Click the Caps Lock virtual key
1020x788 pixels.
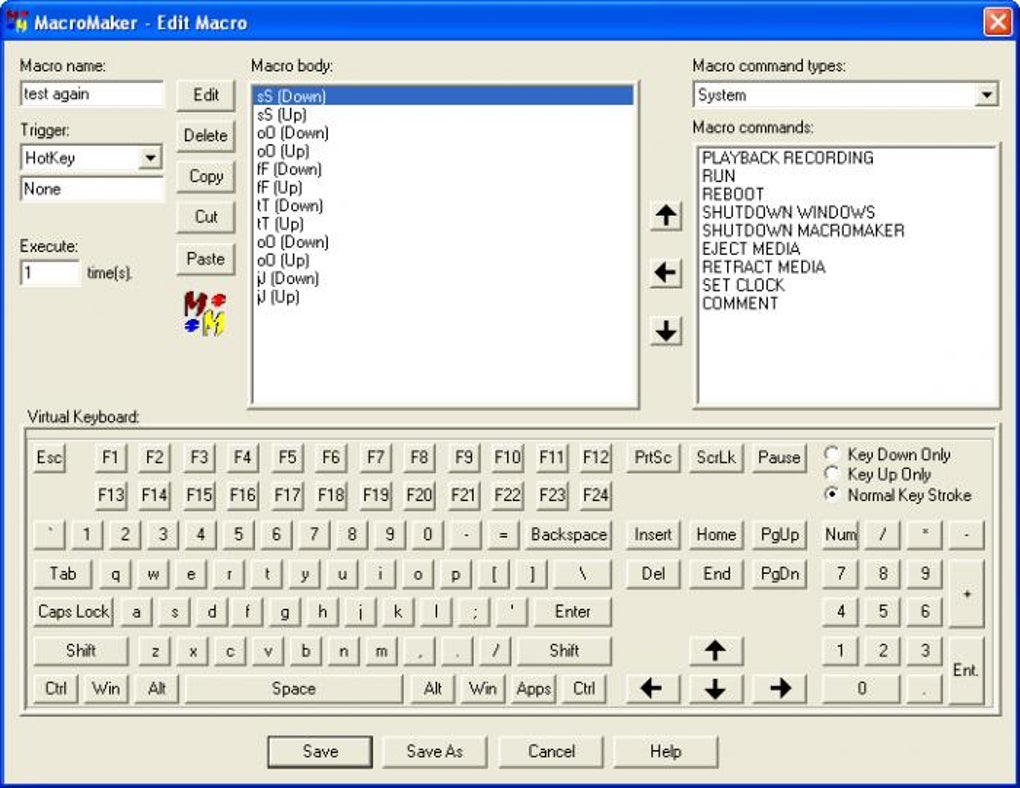click(73, 612)
